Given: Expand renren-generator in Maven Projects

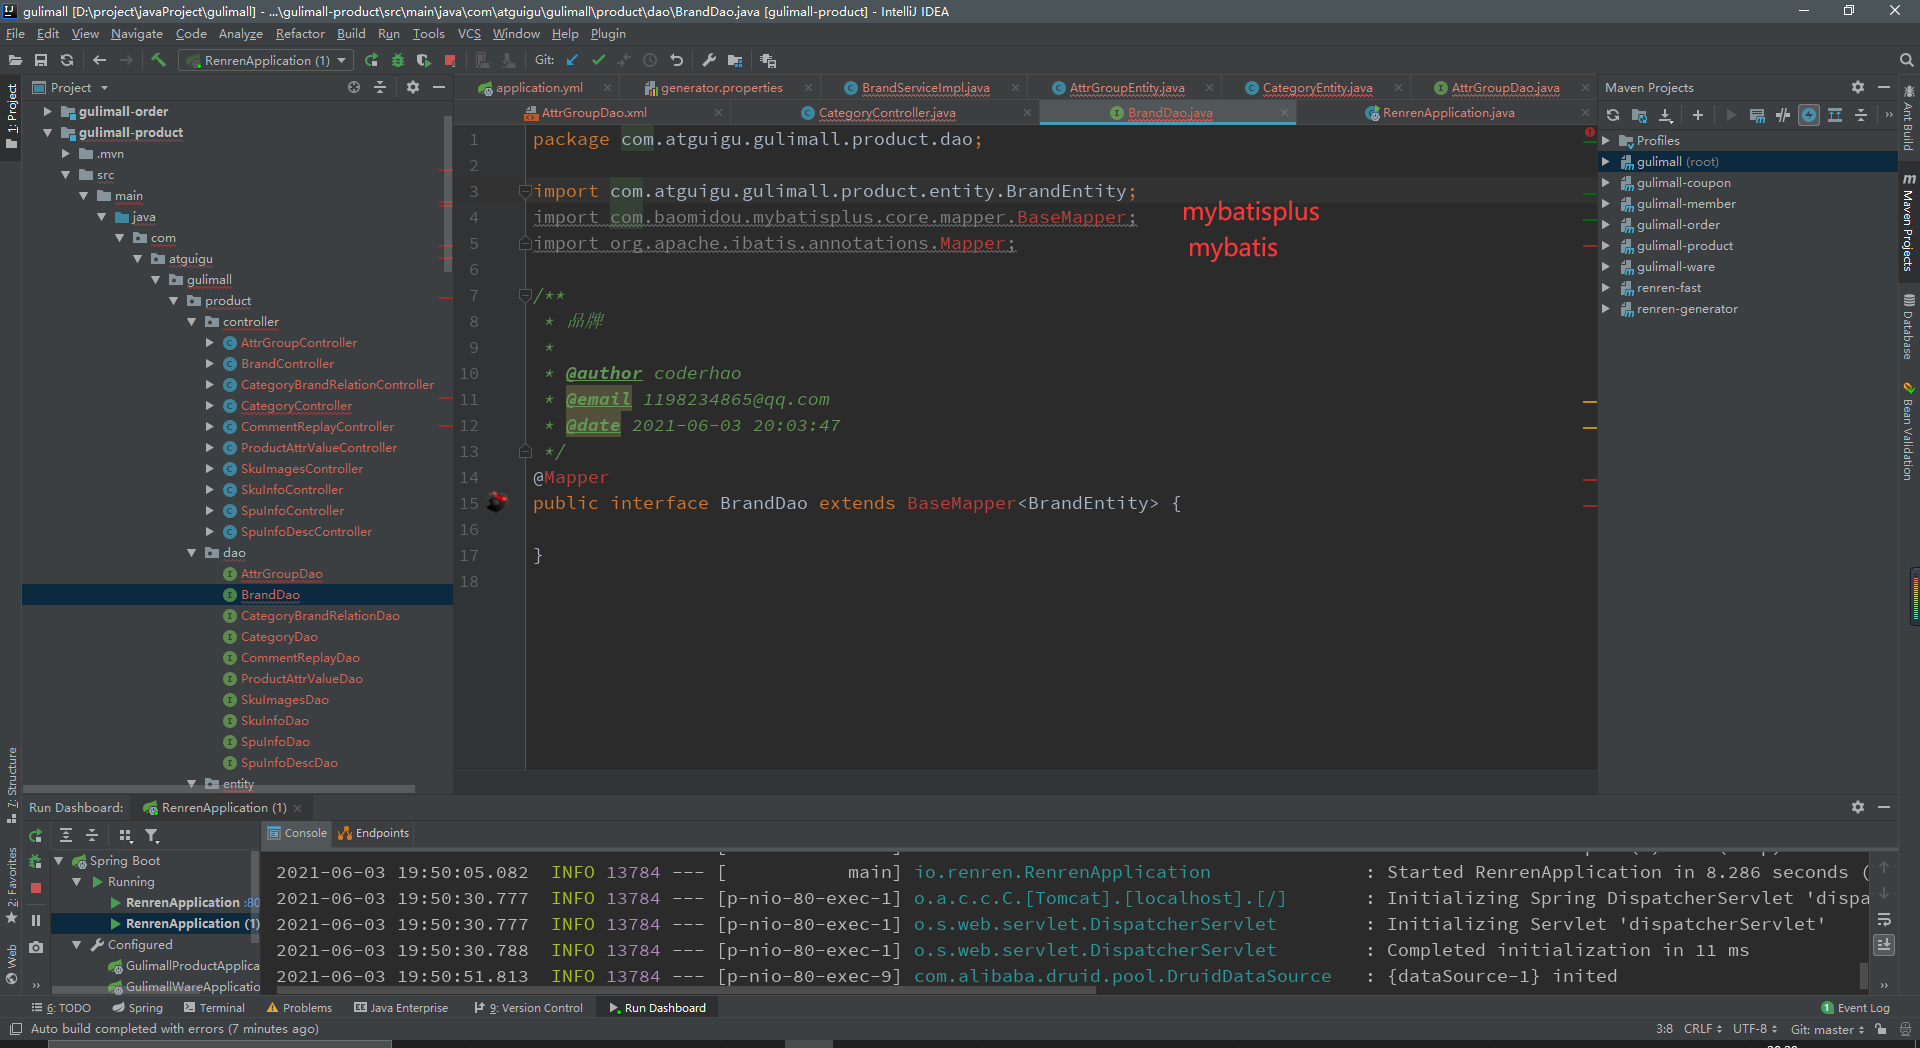Looking at the screenshot, I should 1606,309.
